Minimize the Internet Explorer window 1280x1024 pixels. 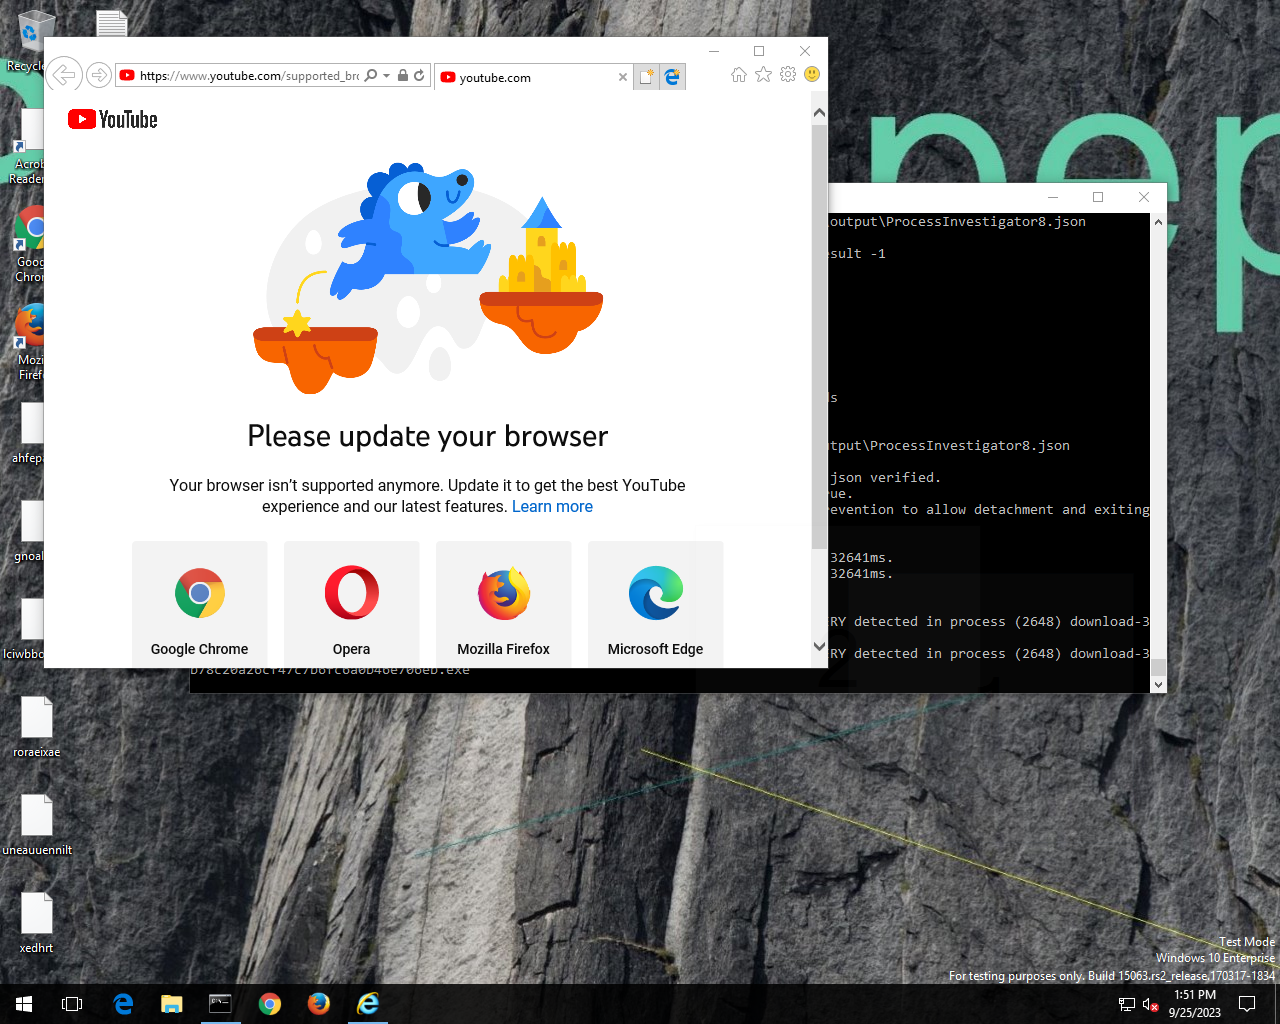point(714,51)
